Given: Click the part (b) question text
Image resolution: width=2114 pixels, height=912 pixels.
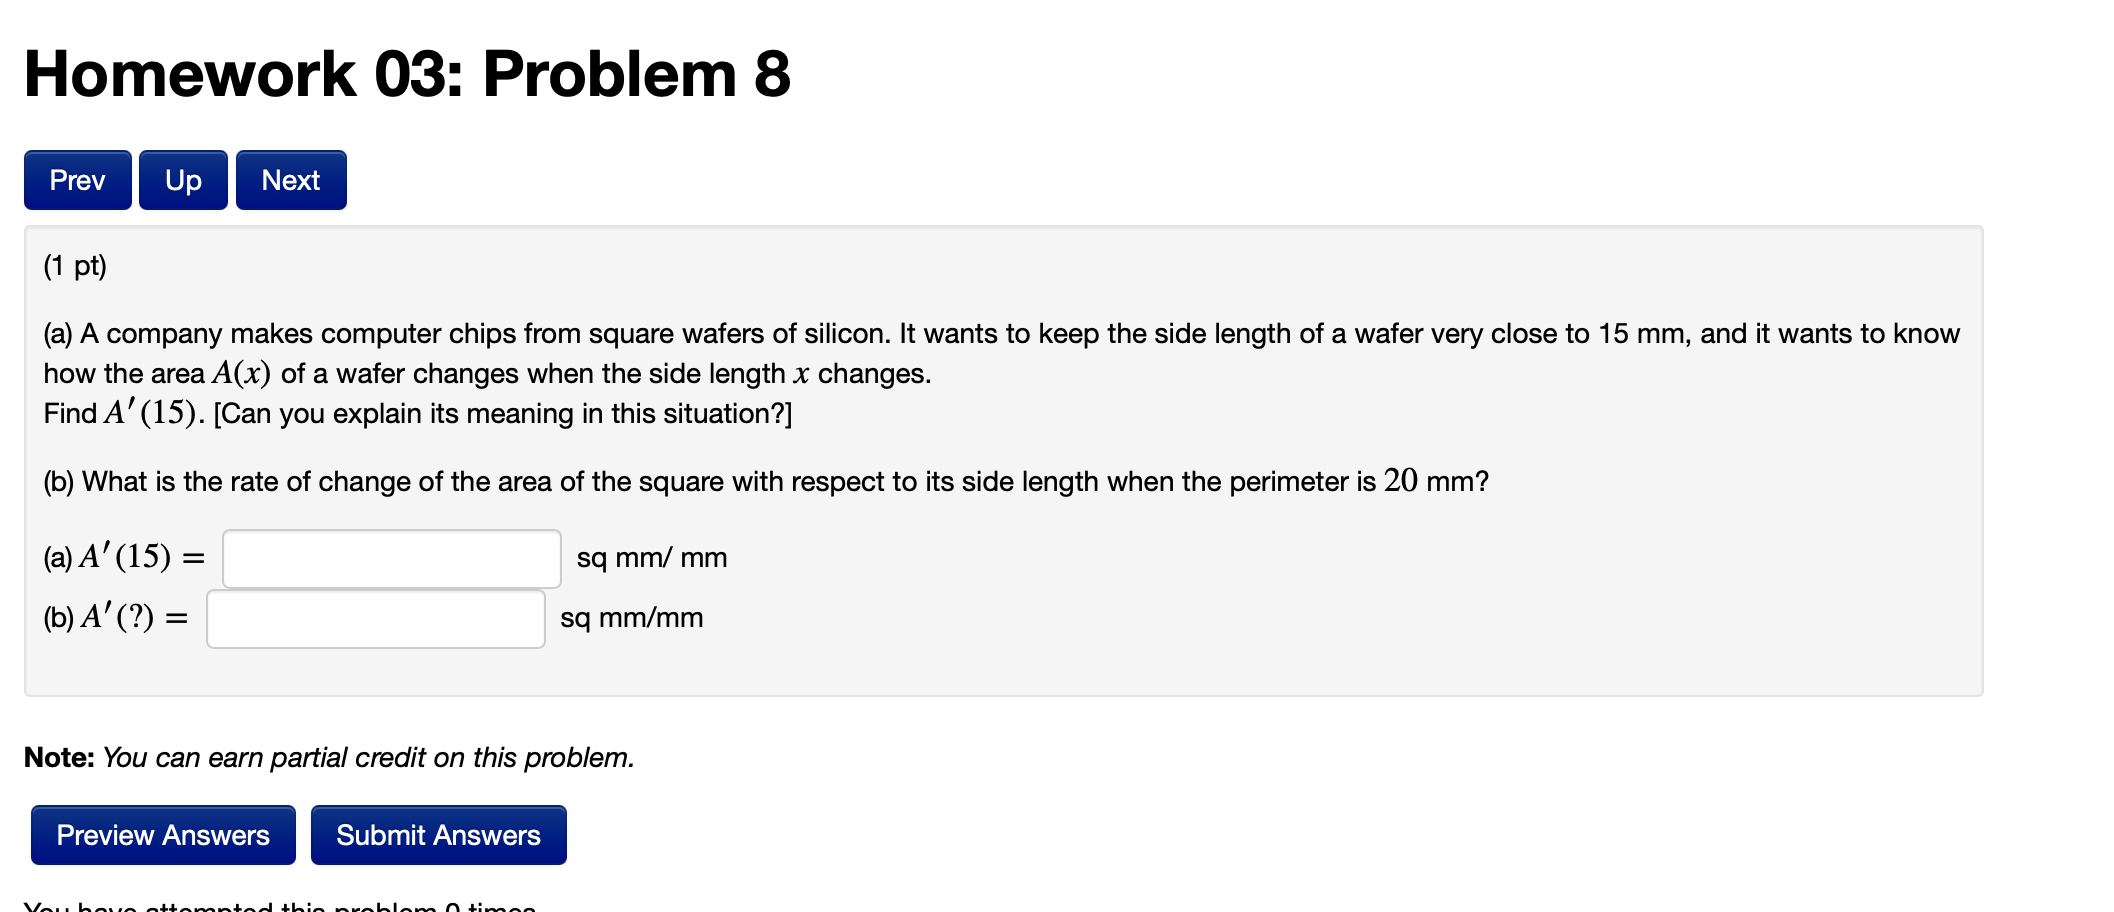Looking at the screenshot, I should (765, 481).
